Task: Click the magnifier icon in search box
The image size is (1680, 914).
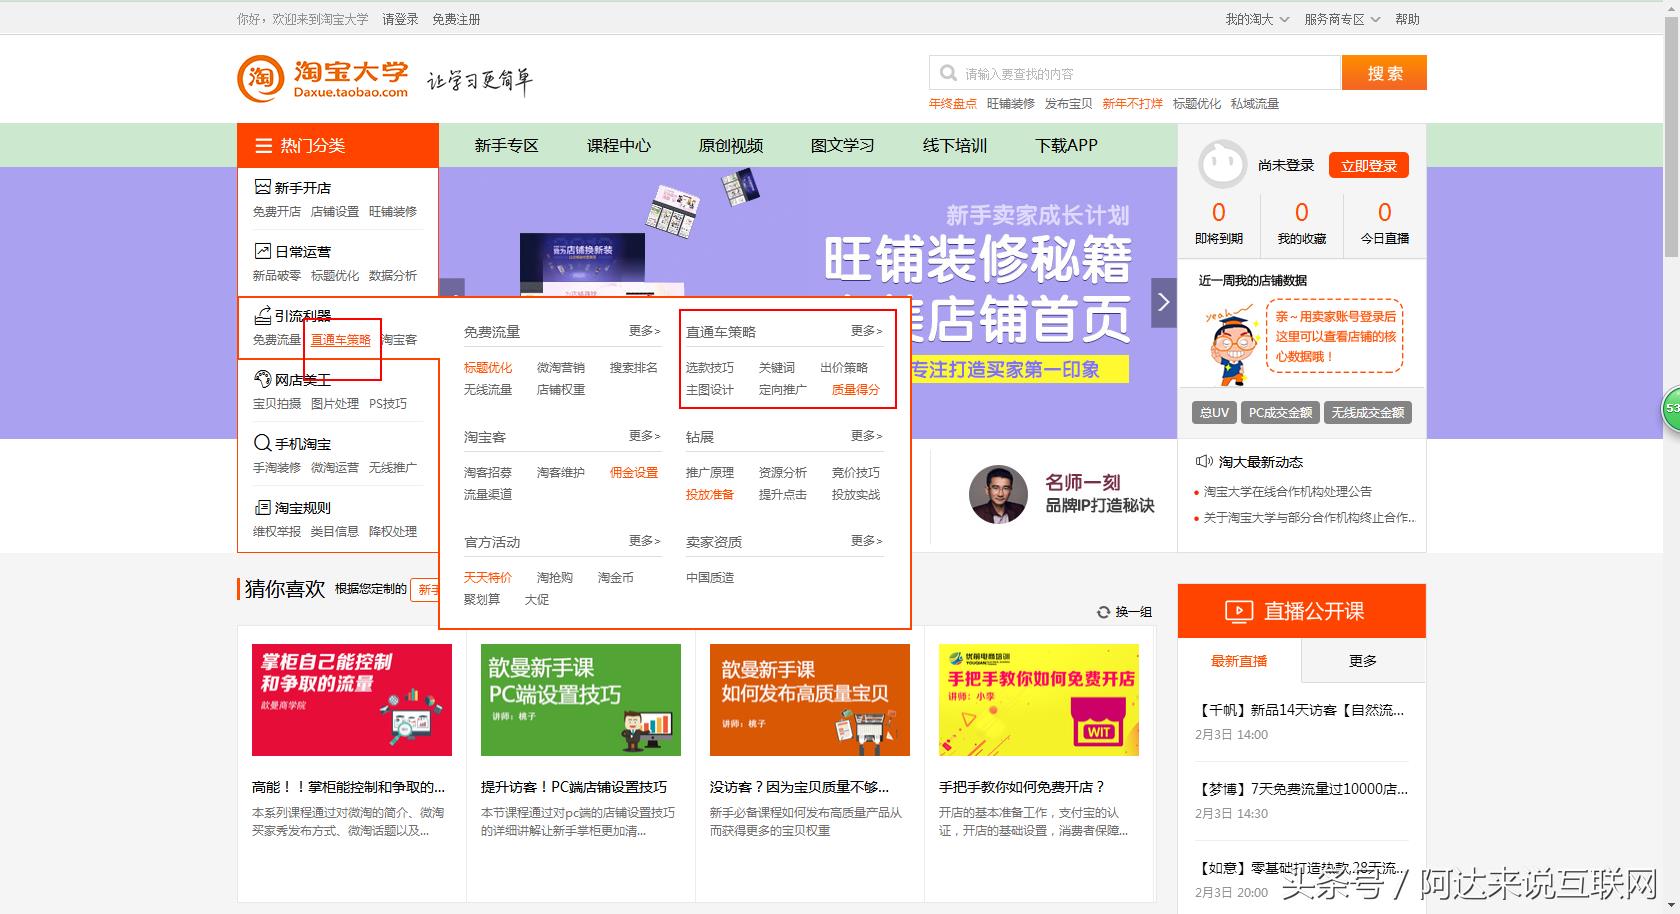Action: [x=948, y=73]
